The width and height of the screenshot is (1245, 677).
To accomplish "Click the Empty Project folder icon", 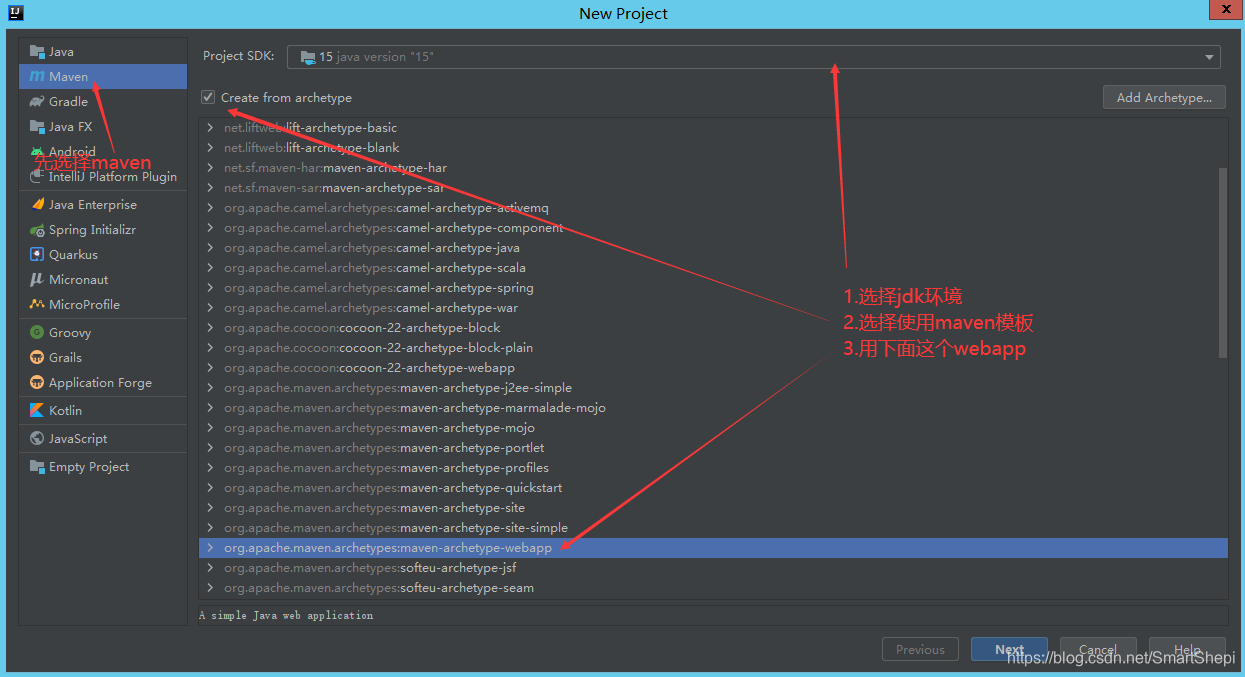I will (x=37, y=466).
